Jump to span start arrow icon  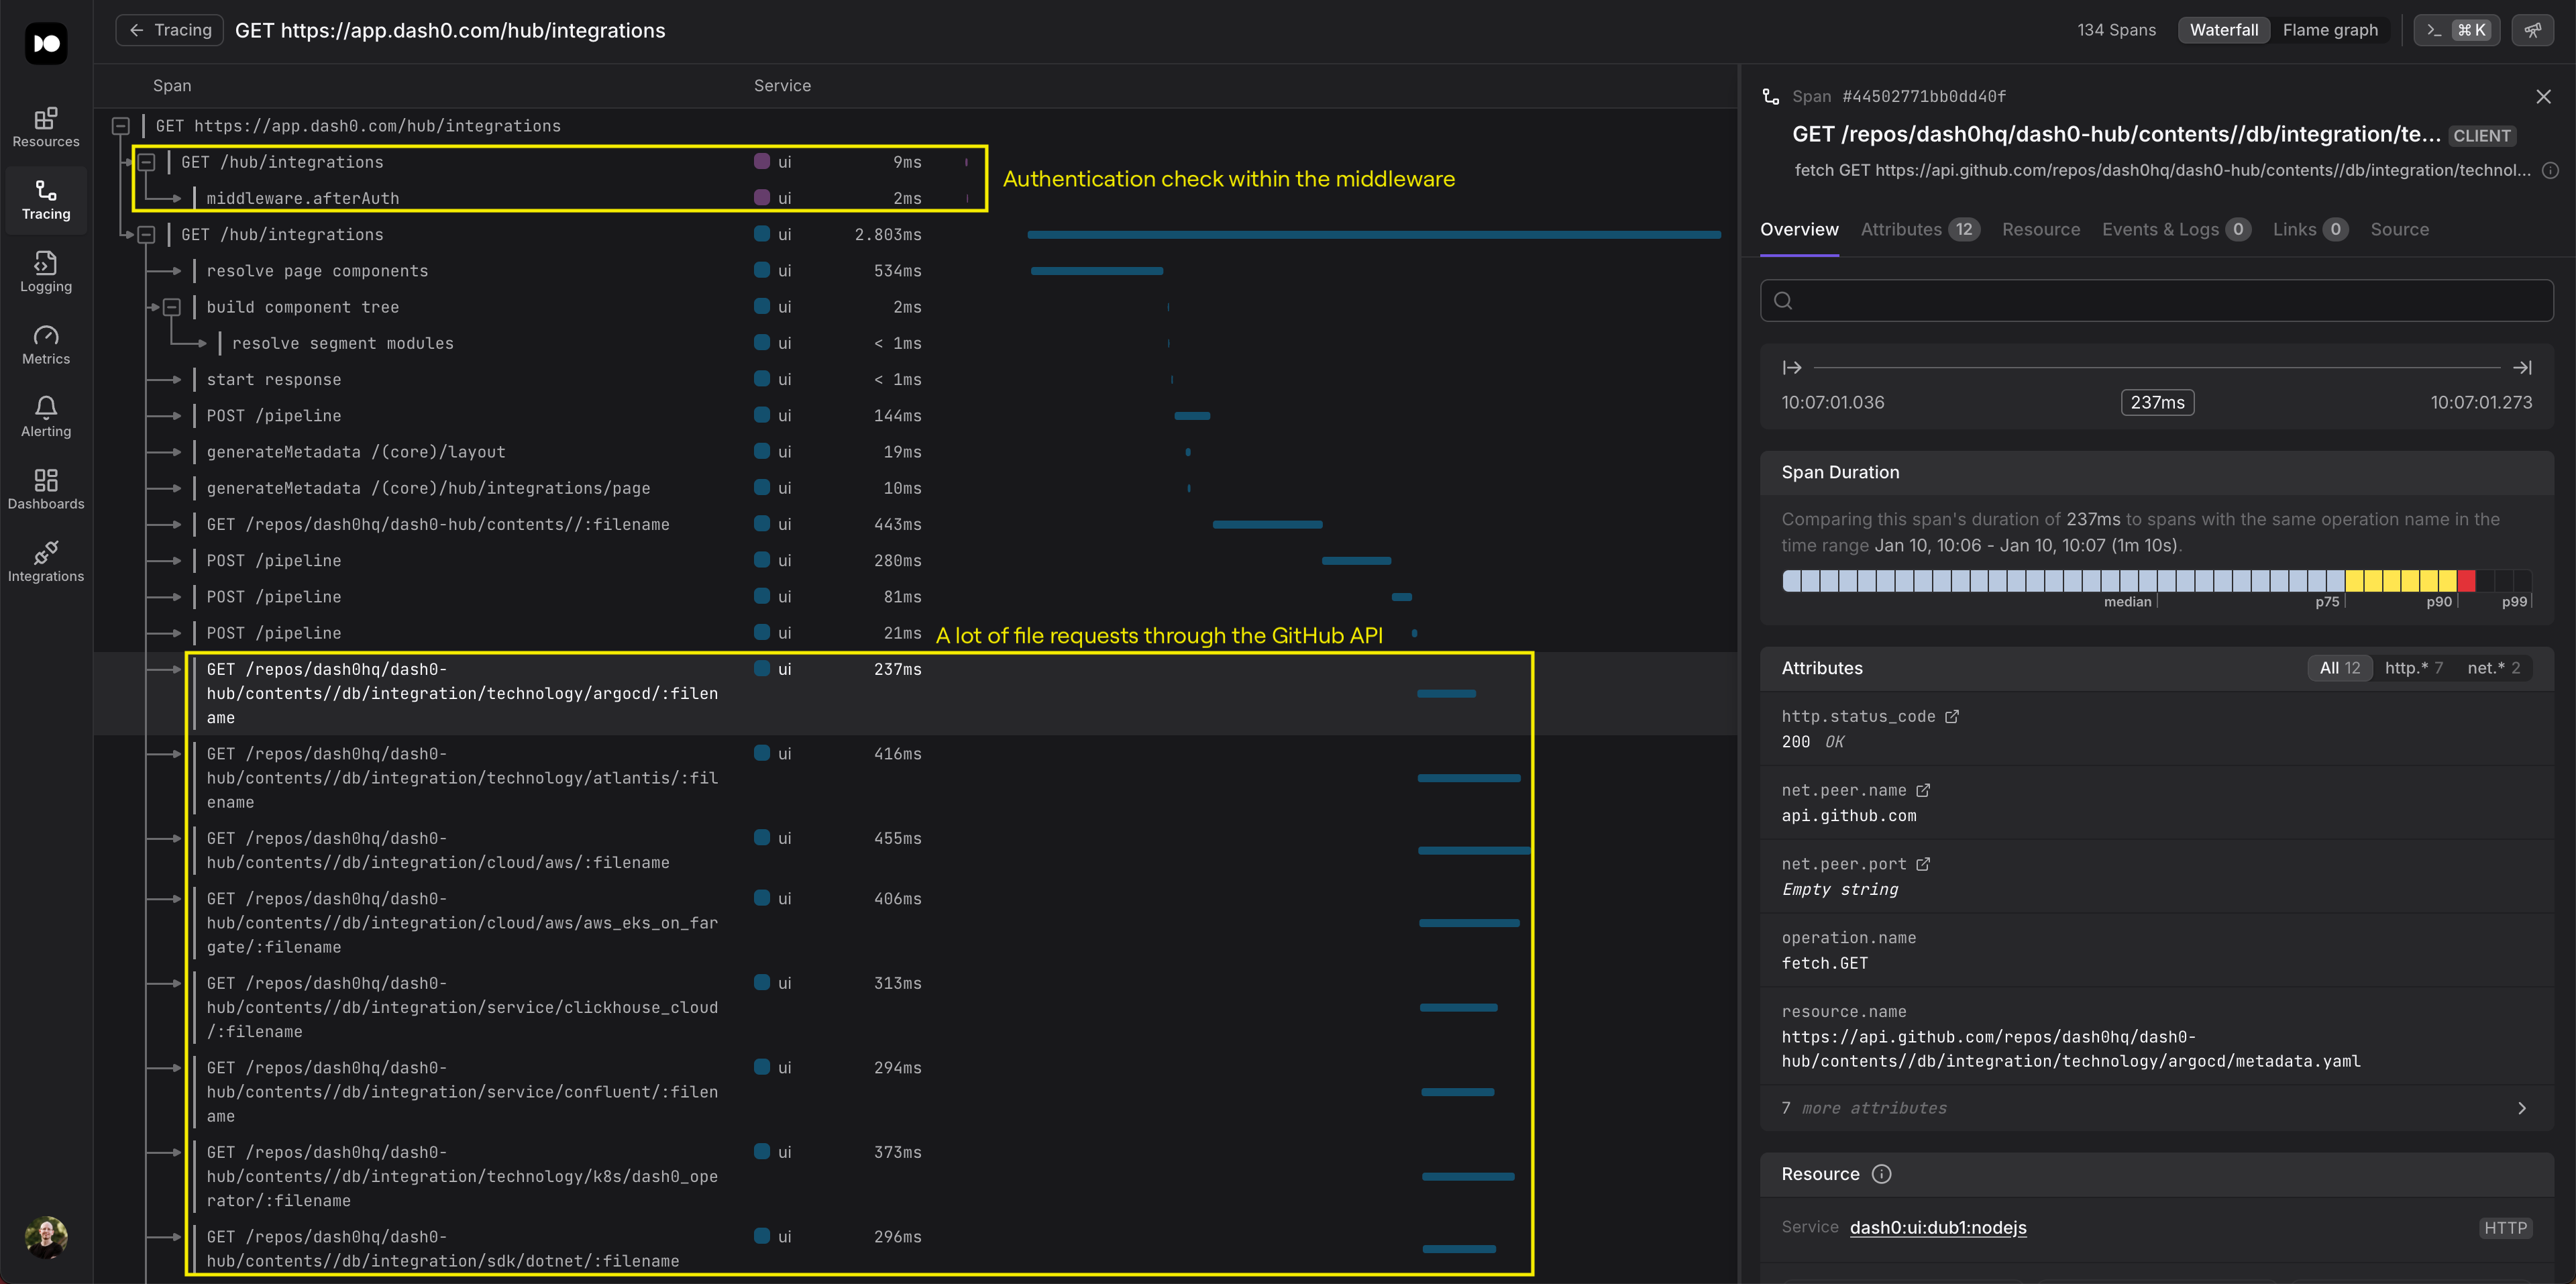[1792, 368]
